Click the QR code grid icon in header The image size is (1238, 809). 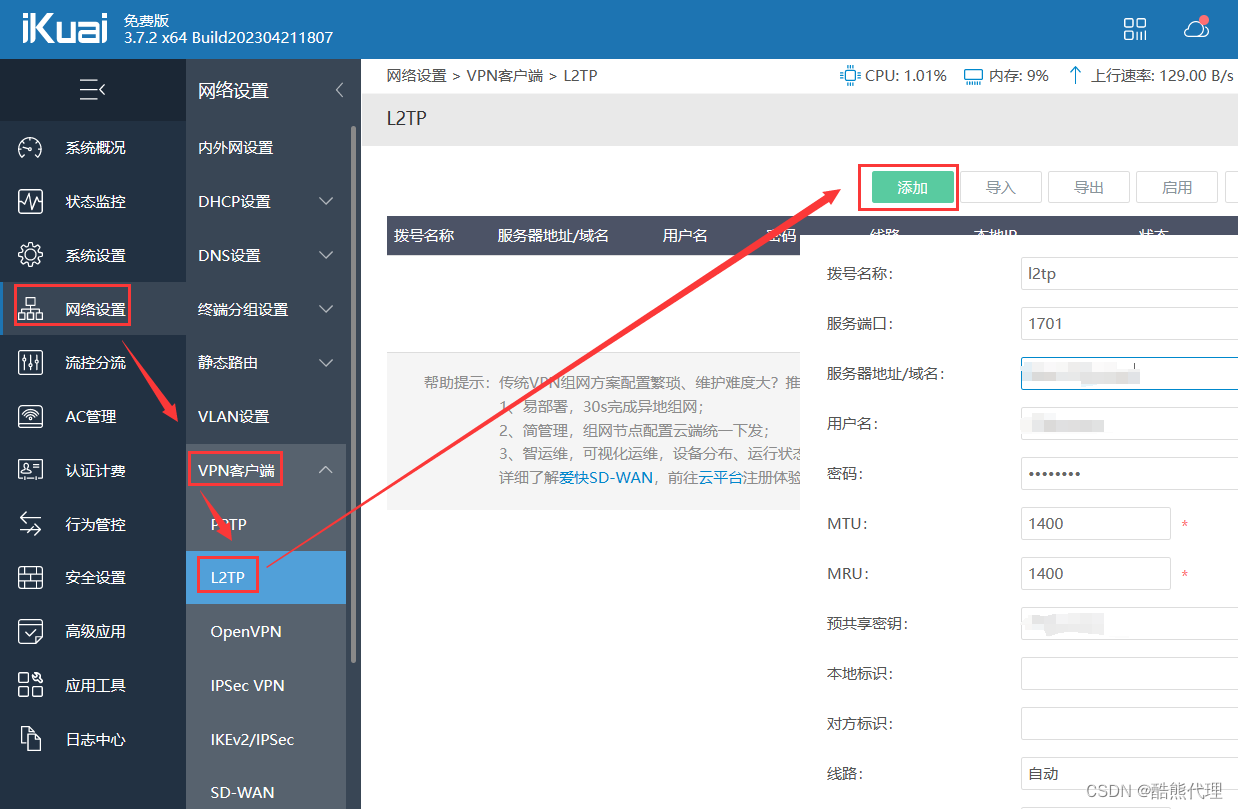(x=1135, y=29)
